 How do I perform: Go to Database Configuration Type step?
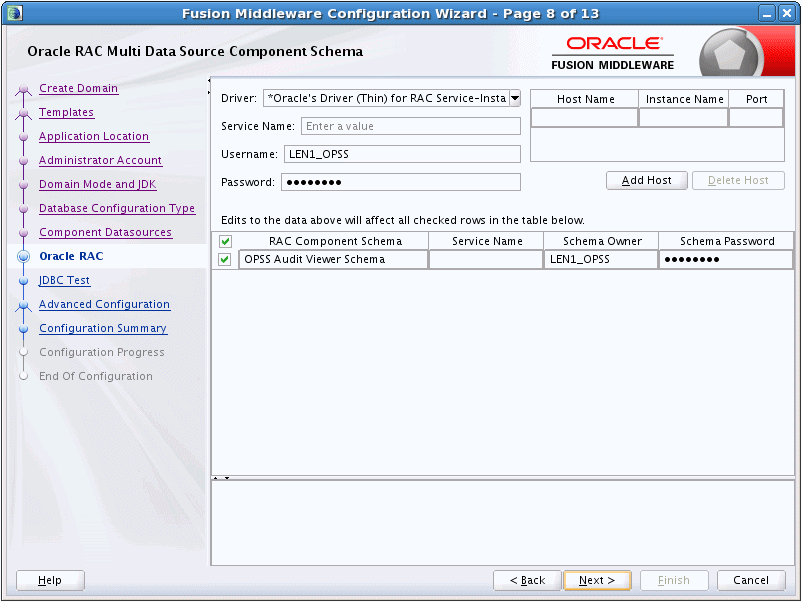[117, 208]
